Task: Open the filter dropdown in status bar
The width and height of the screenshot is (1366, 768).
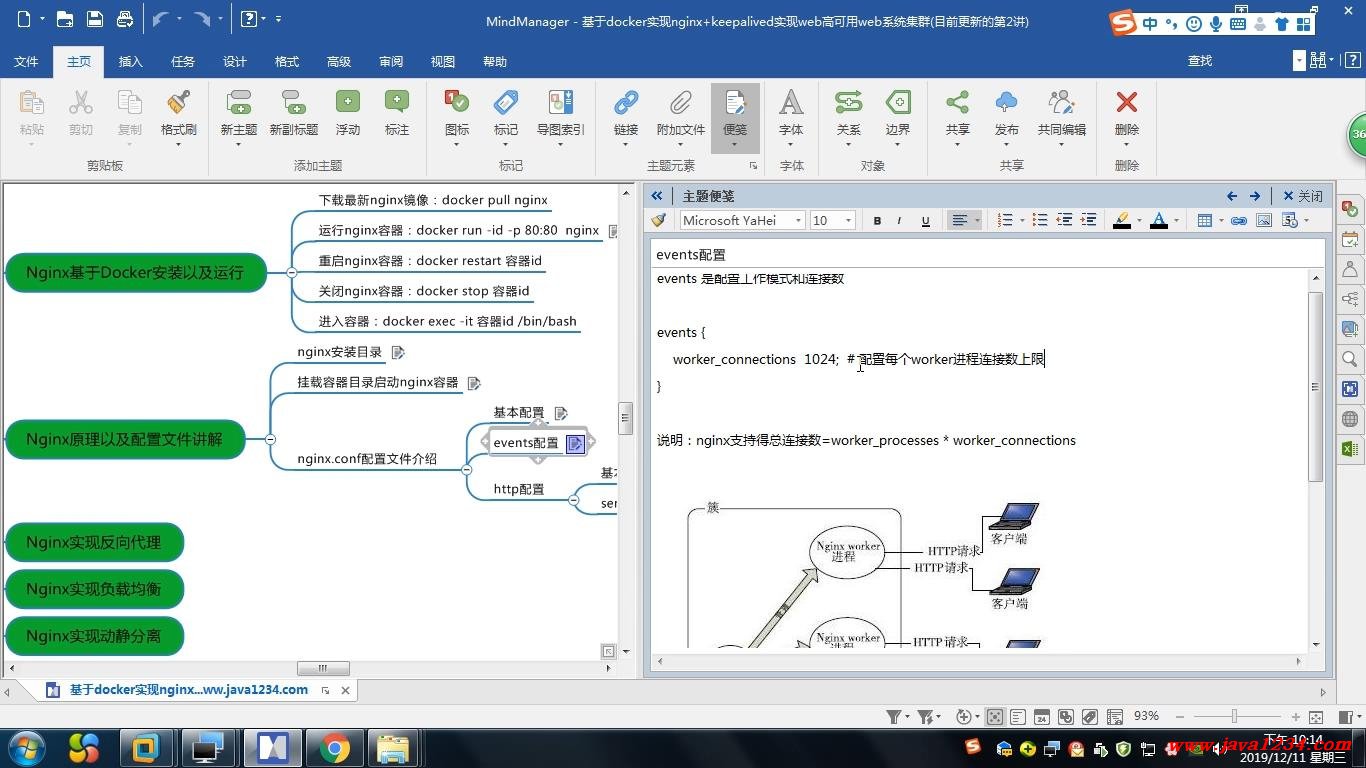Action: click(907, 717)
